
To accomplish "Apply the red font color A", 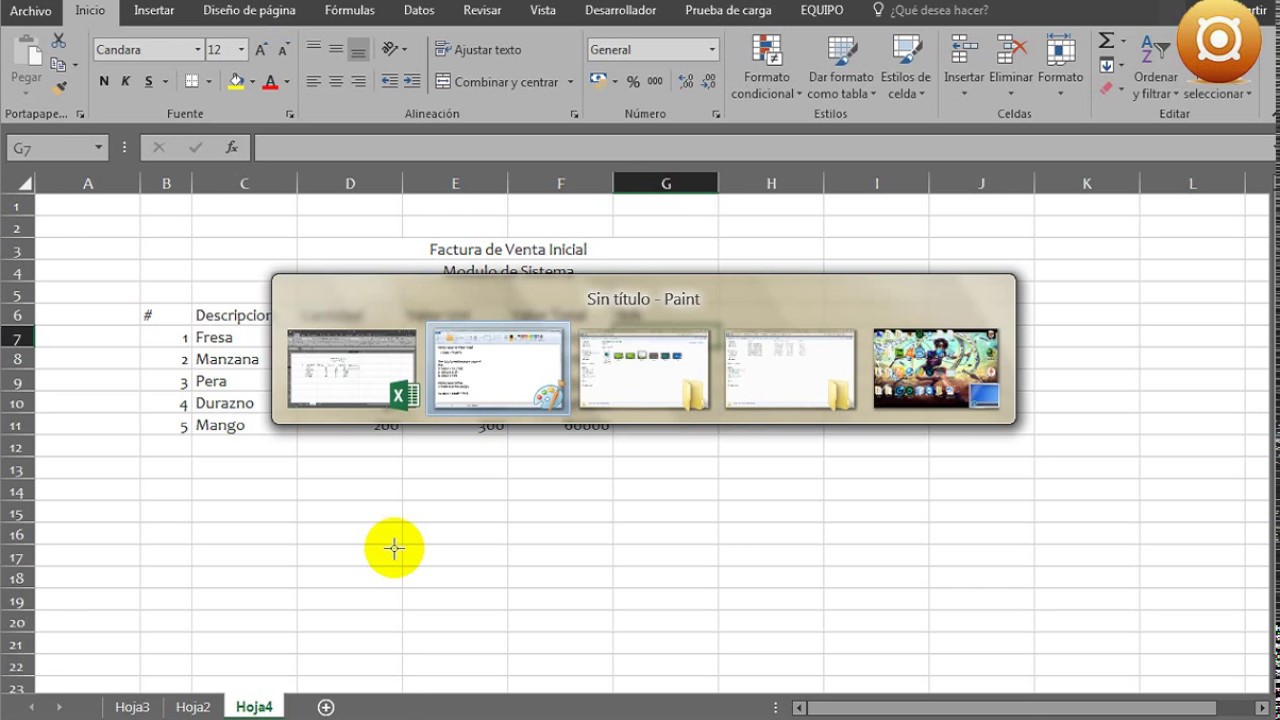I will 270,82.
